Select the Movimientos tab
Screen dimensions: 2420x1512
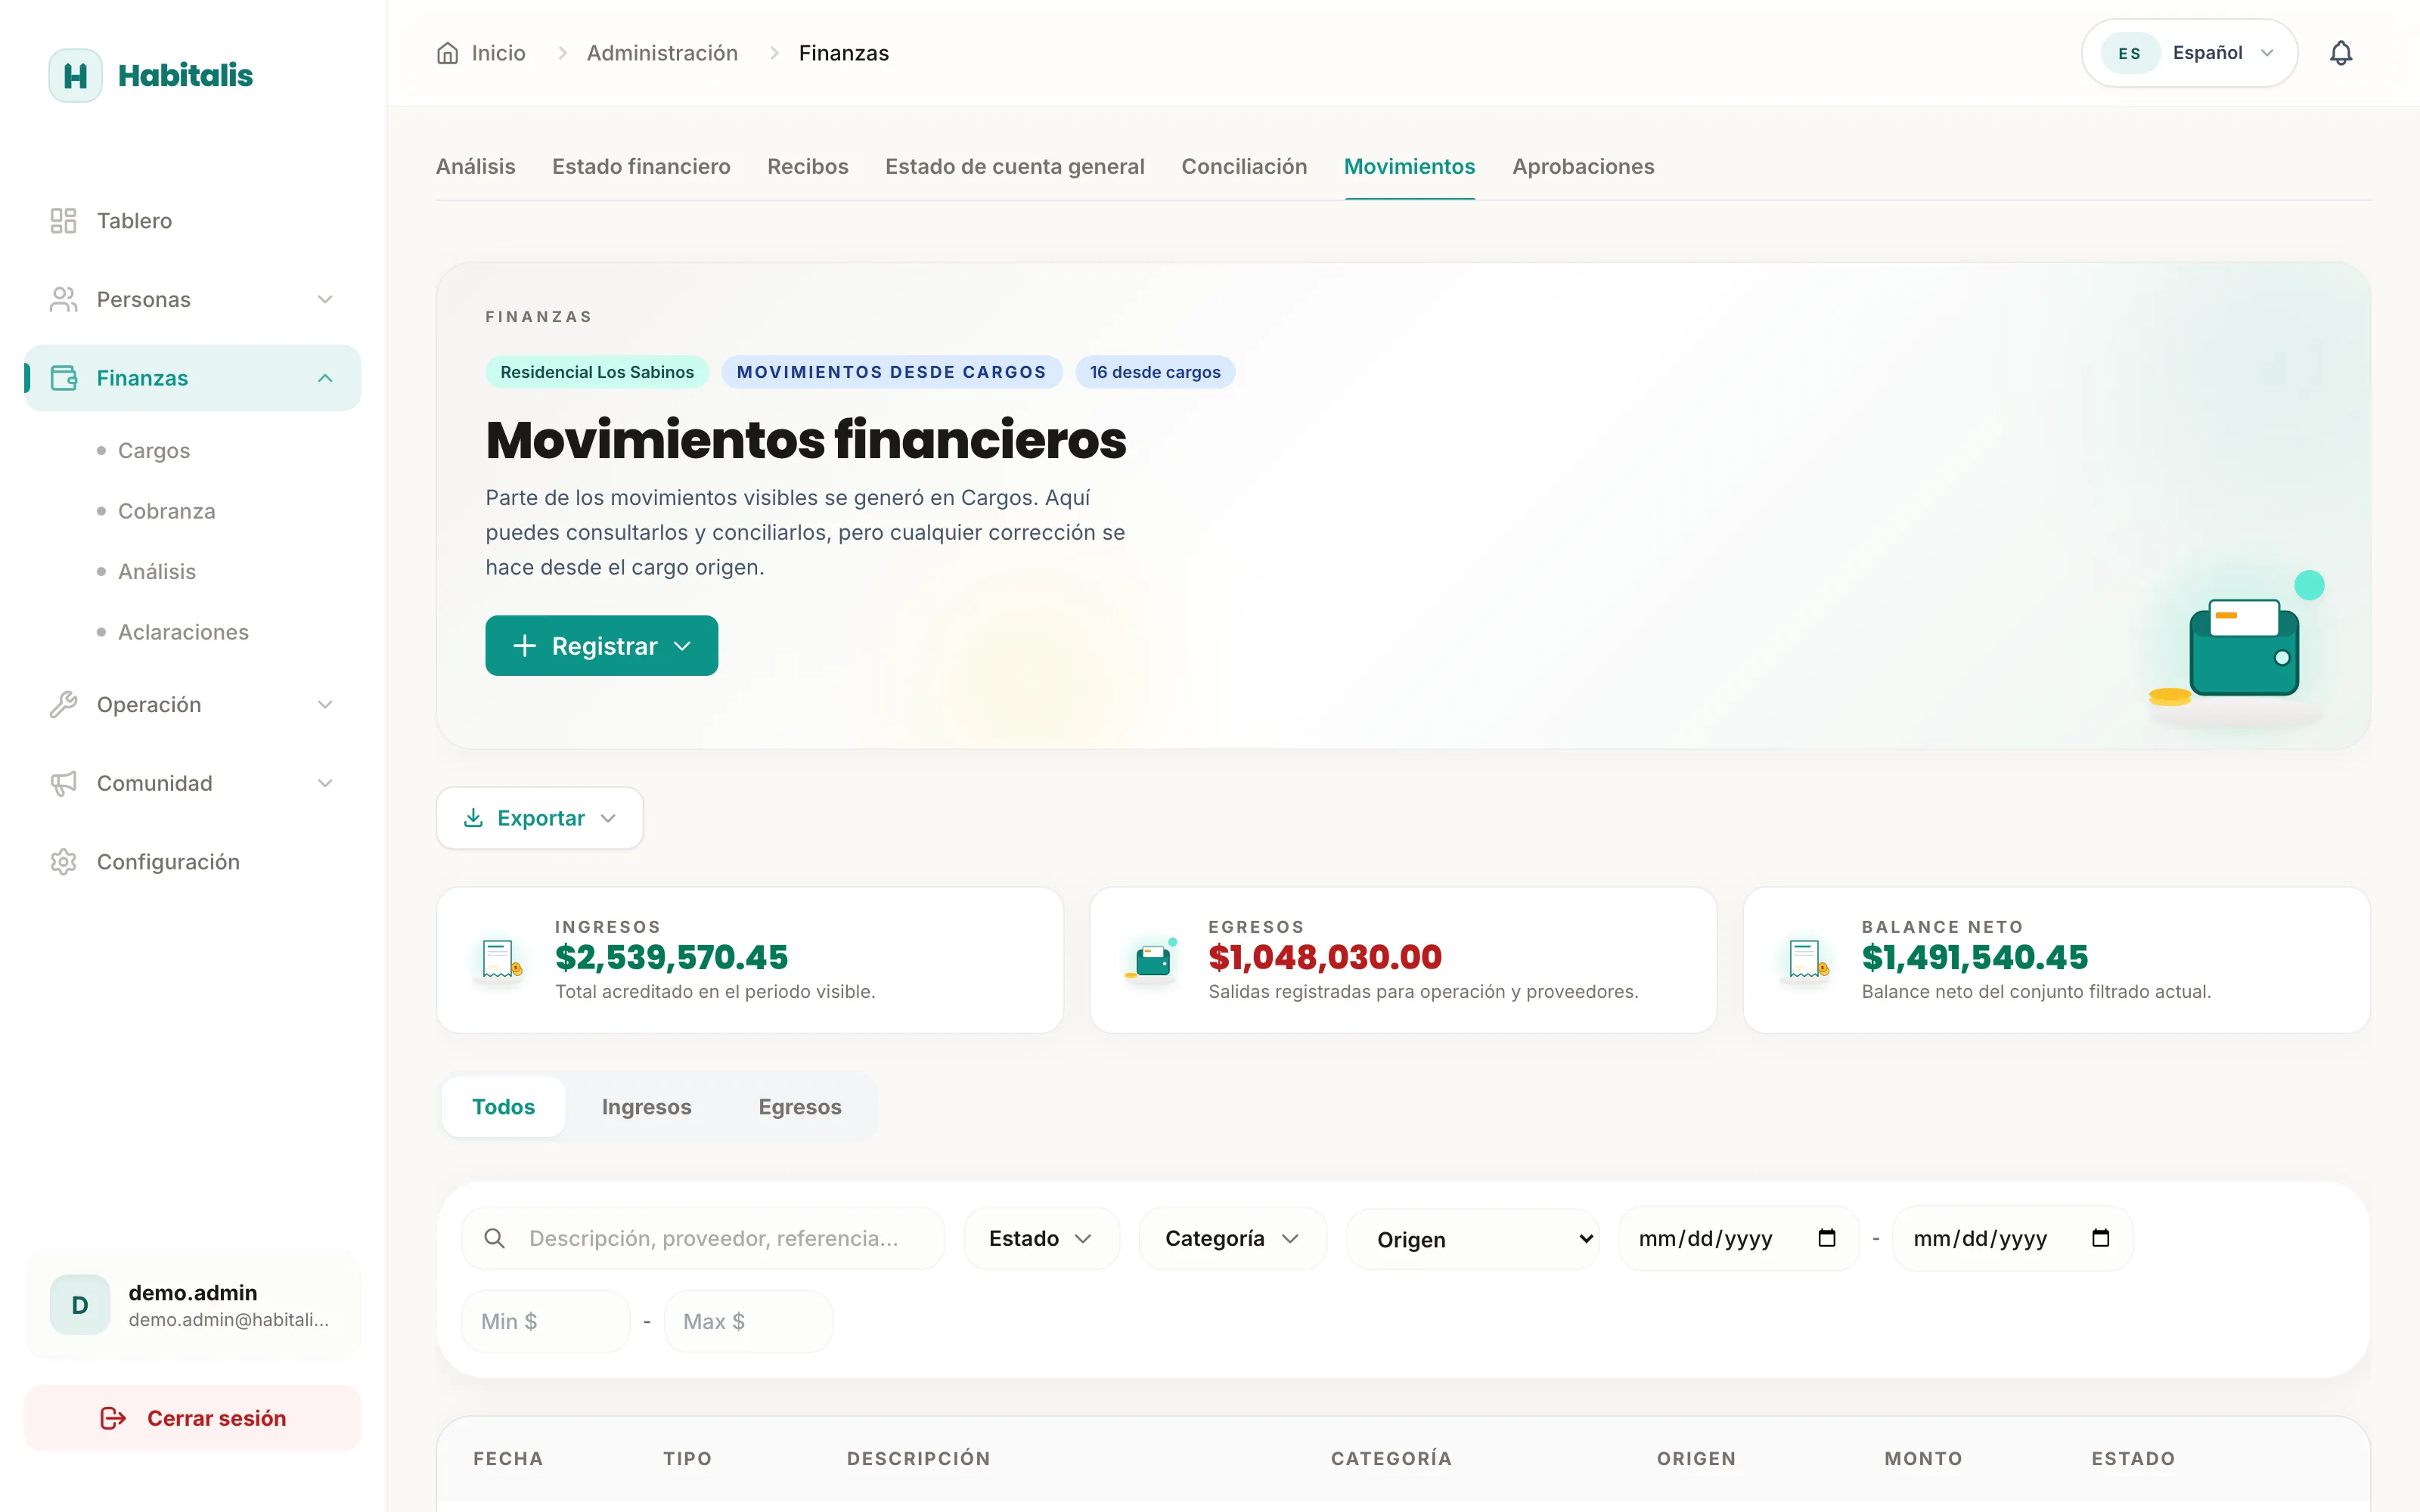click(1410, 167)
